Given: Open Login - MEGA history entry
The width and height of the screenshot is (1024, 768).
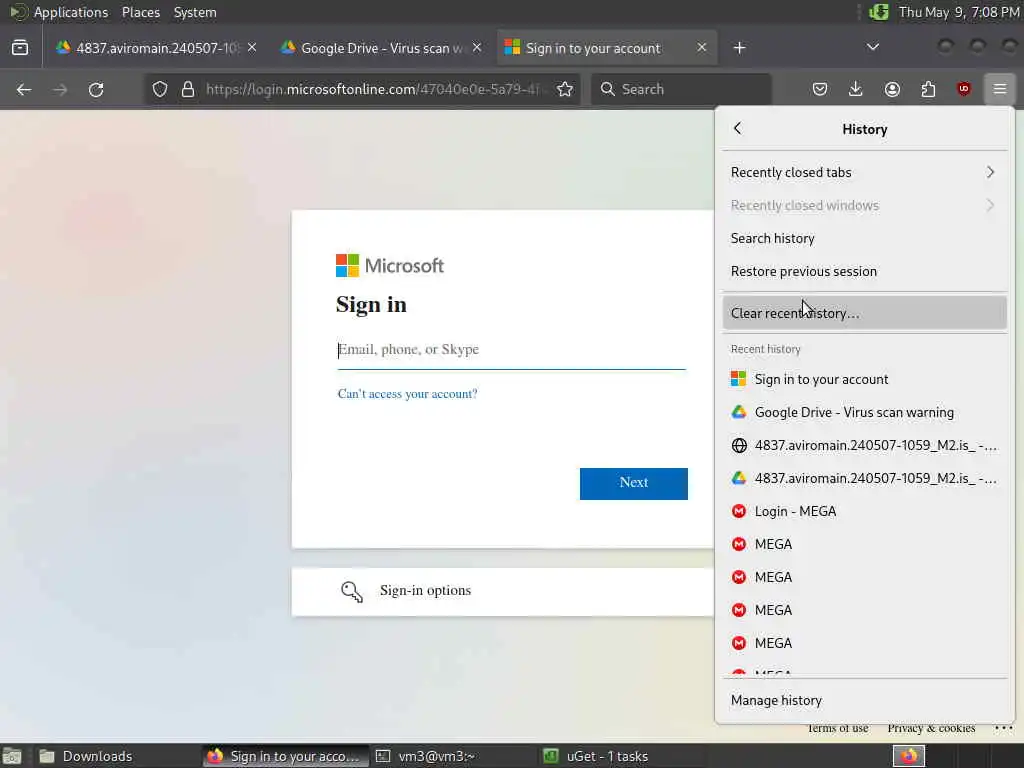Looking at the screenshot, I should (865, 511).
